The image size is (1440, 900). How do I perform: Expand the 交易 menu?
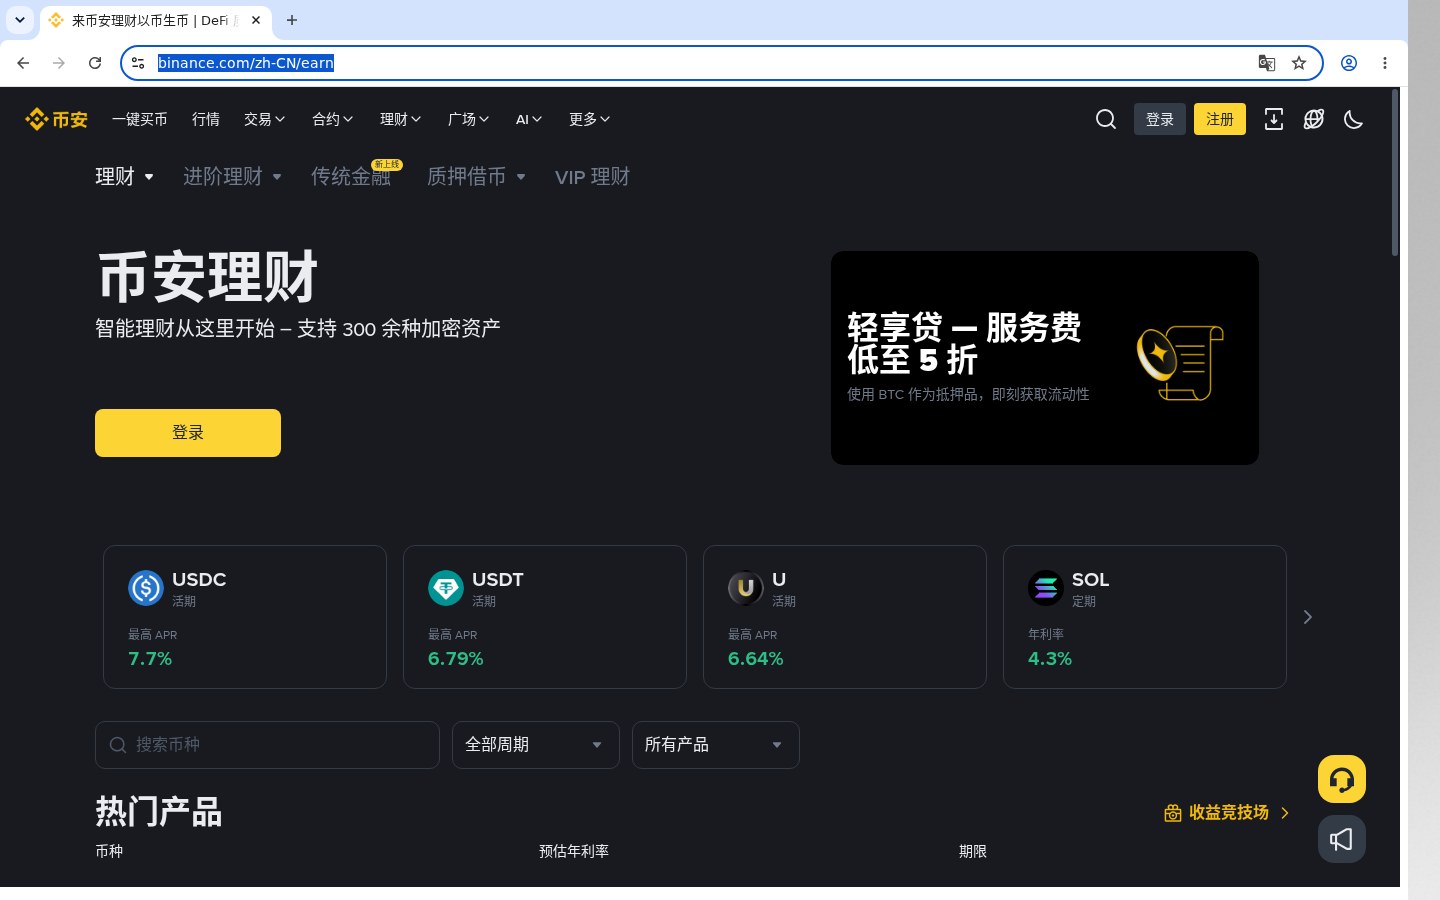tap(265, 119)
